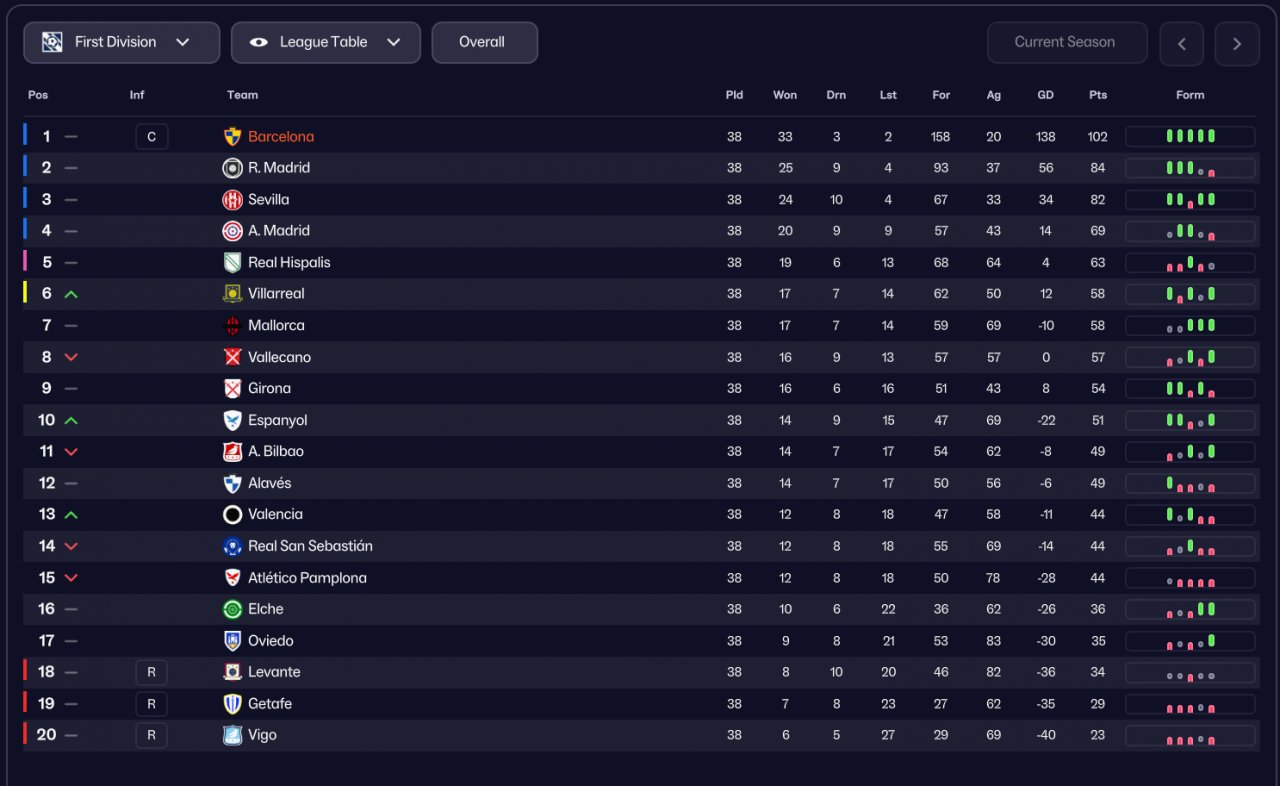Click Barcelona's form indicator bar
The image size is (1280, 786).
point(1190,137)
